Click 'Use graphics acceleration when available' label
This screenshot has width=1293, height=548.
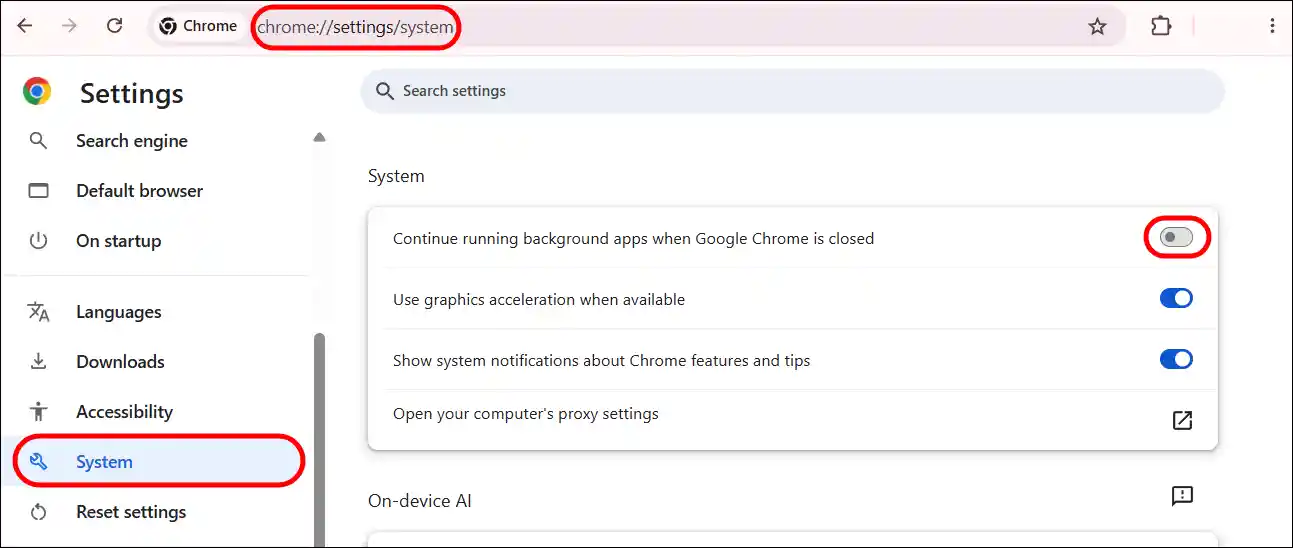[x=539, y=299]
